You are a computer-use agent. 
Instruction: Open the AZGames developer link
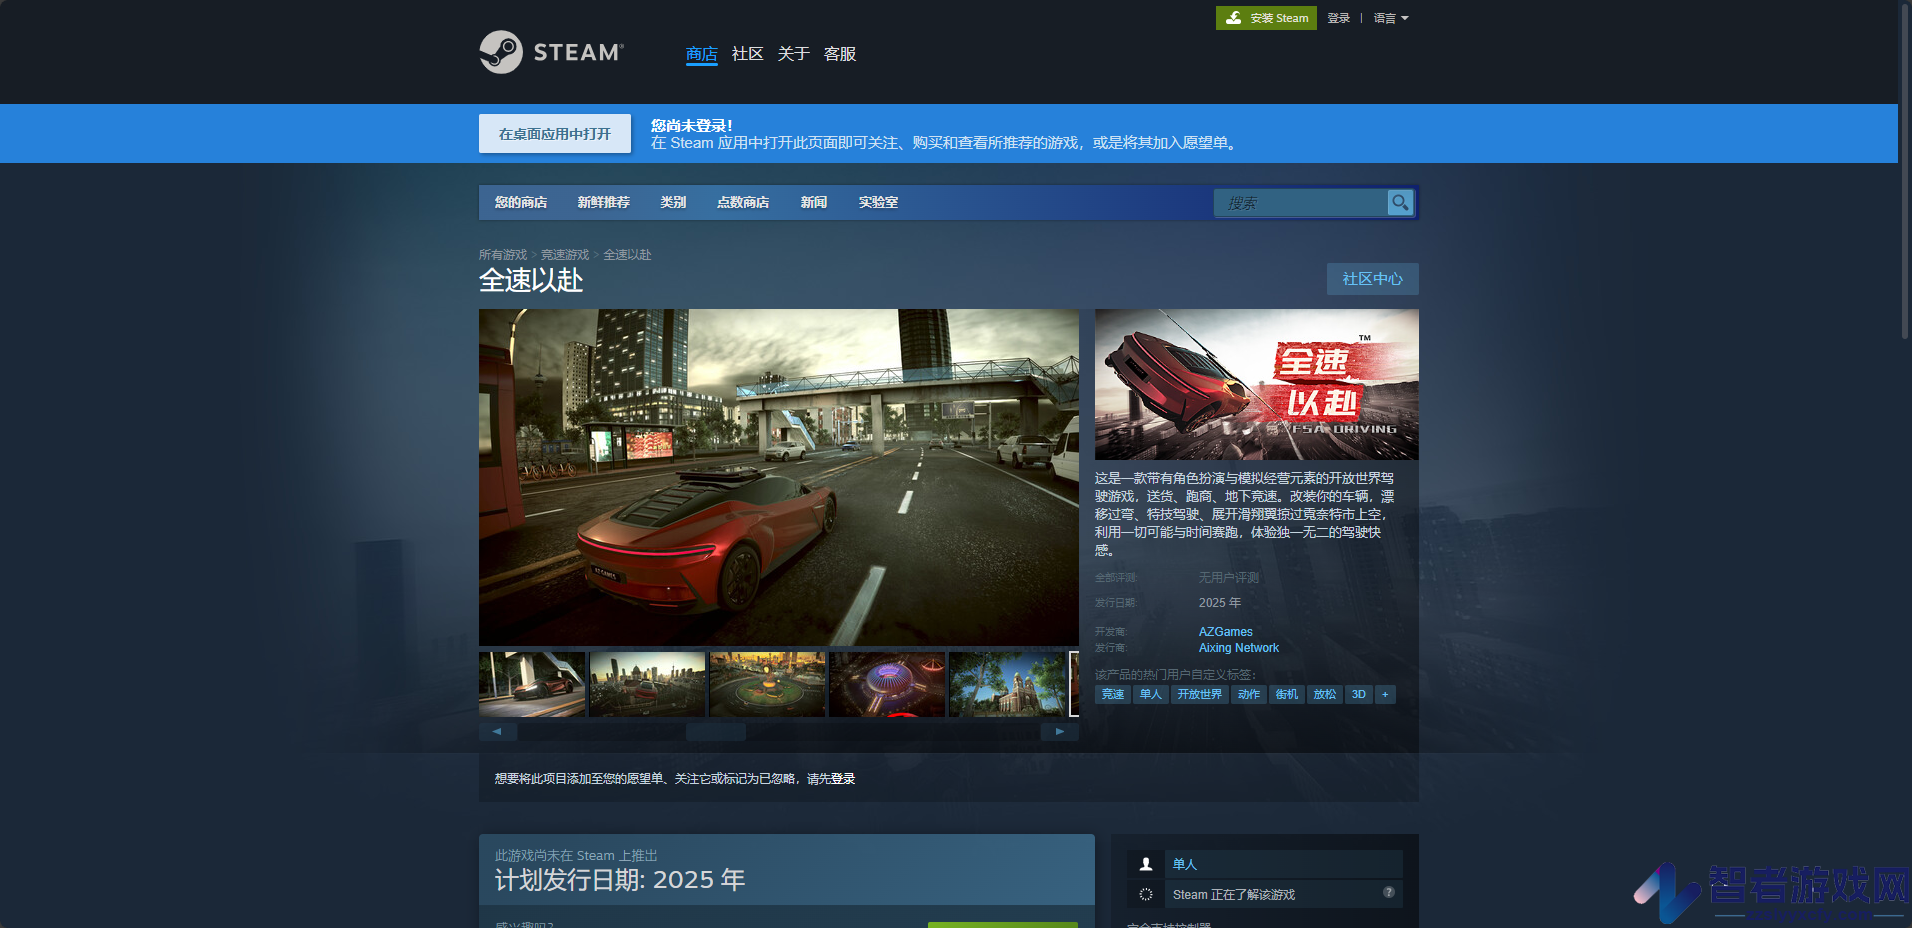click(1226, 632)
